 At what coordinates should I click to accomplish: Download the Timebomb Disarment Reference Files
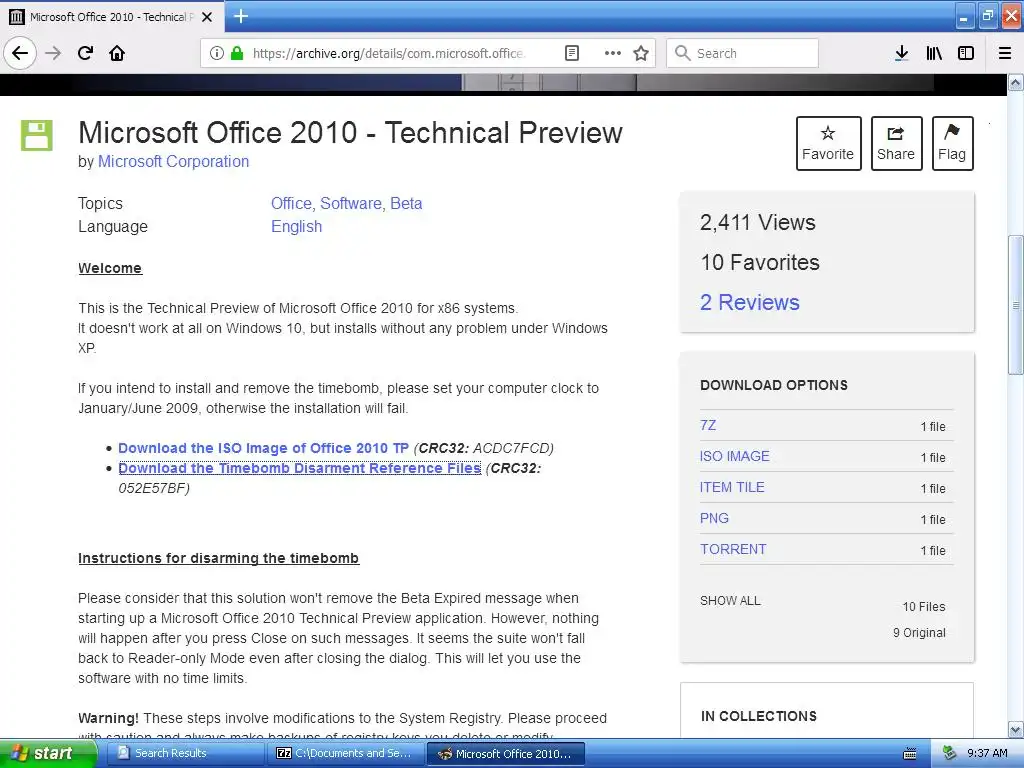pyautogui.click(x=300, y=468)
